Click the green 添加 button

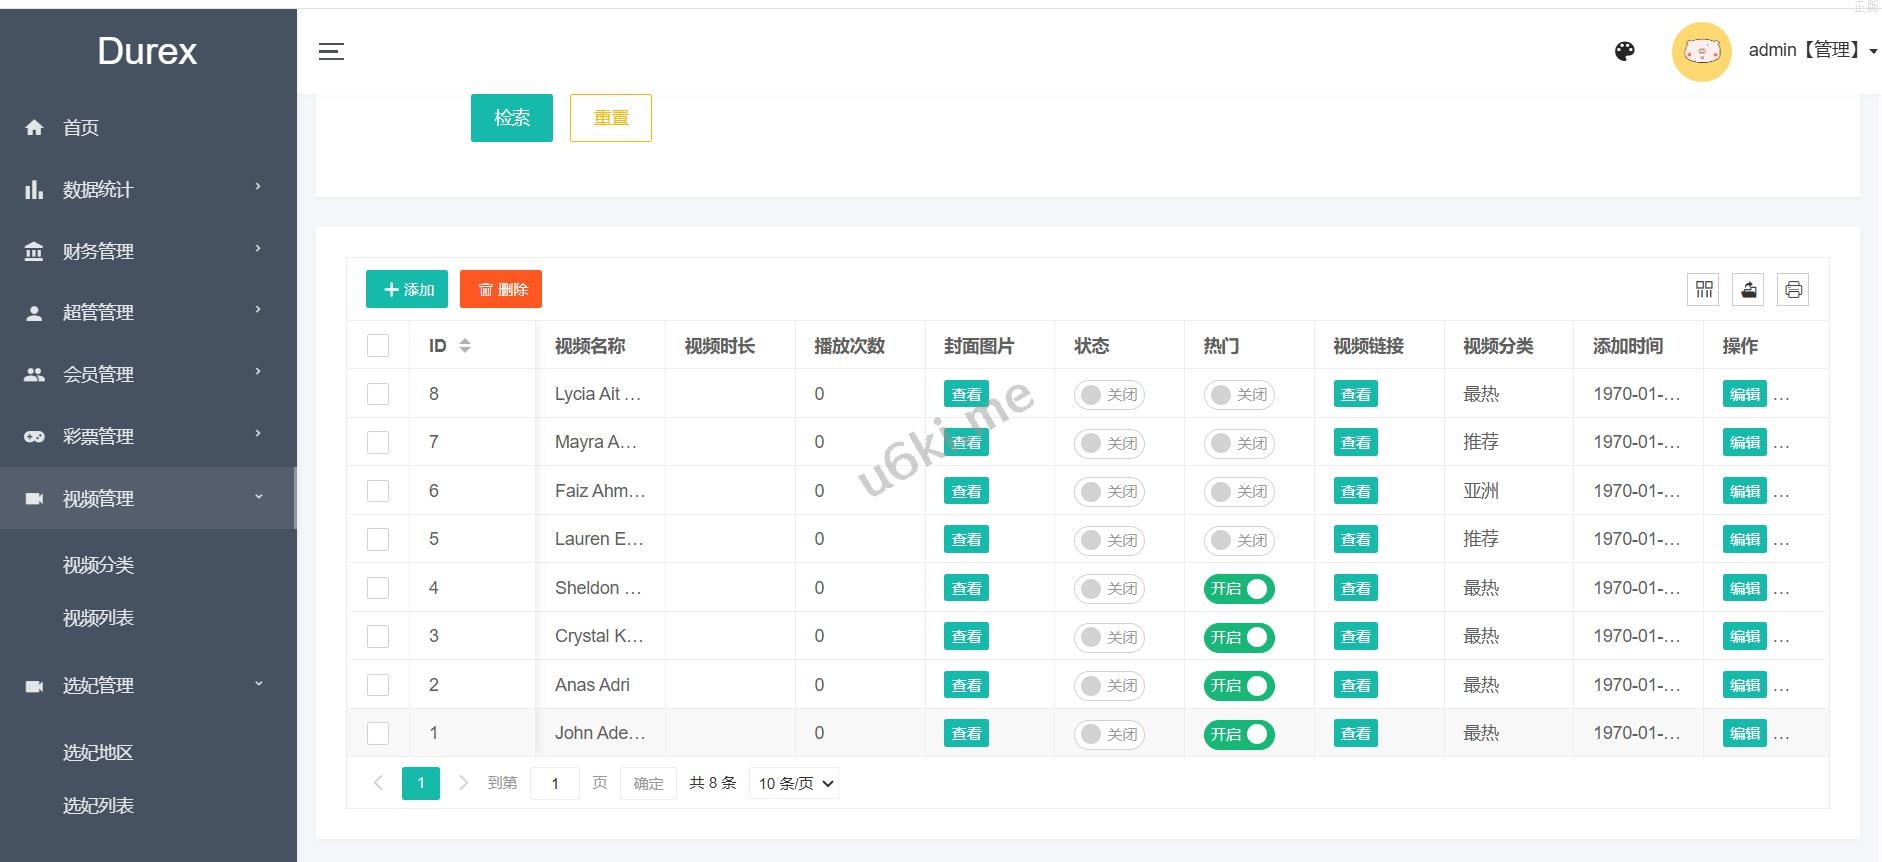pyautogui.click(x=407, y=290)
